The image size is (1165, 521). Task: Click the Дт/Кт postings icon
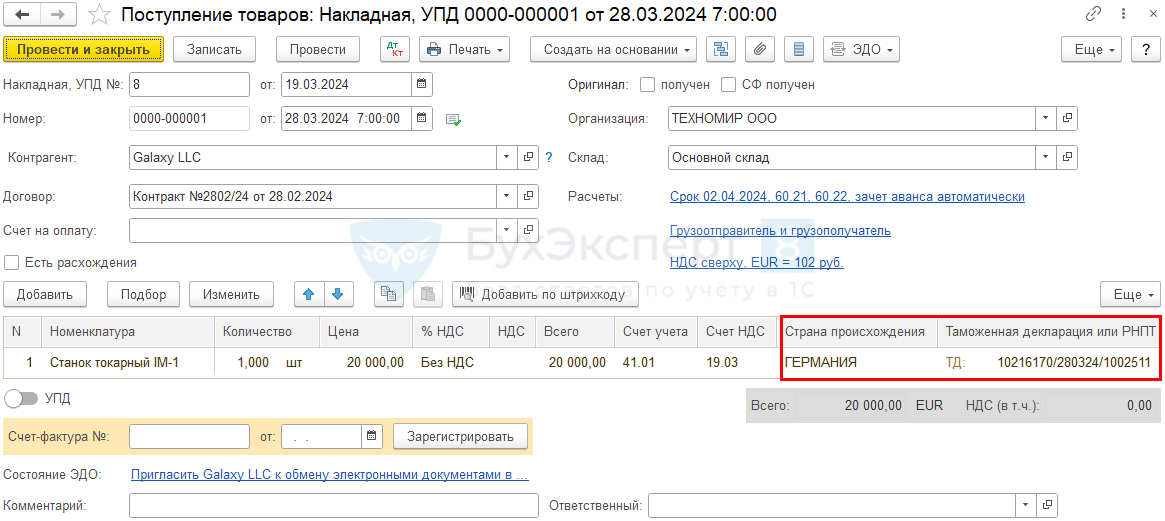pos(395,49)
